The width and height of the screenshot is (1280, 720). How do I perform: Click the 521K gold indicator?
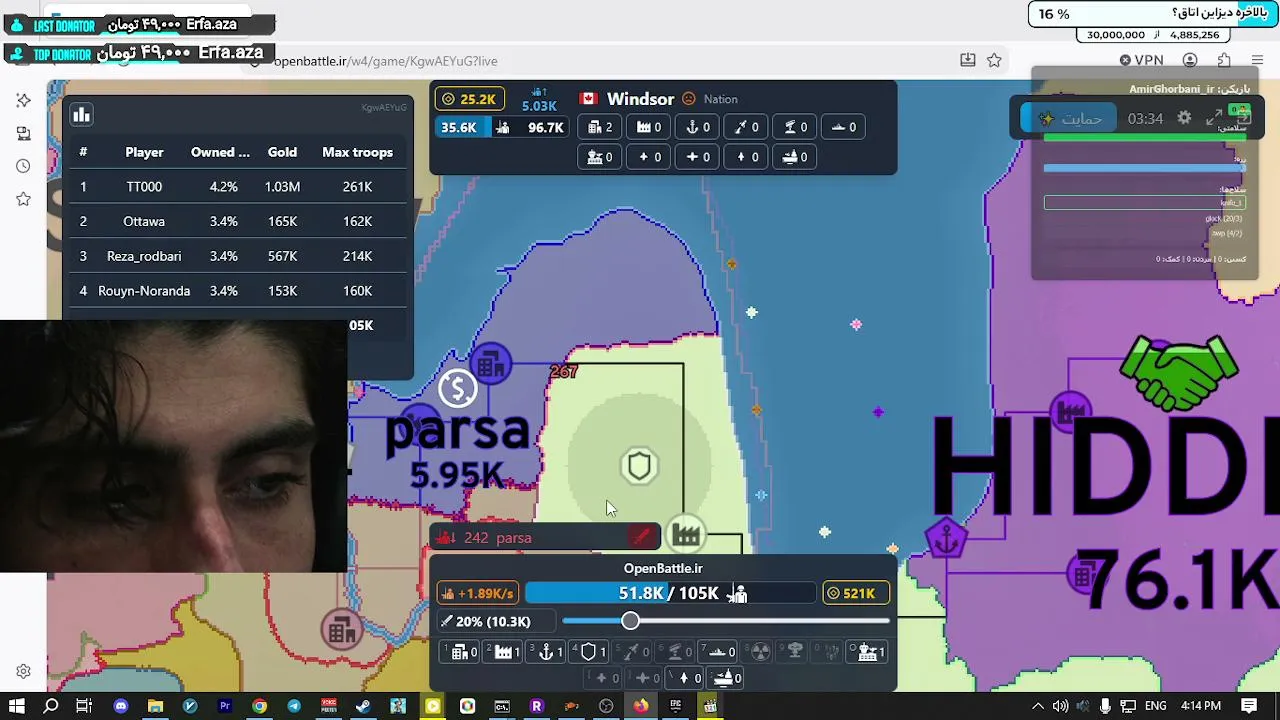click(856, 593)
